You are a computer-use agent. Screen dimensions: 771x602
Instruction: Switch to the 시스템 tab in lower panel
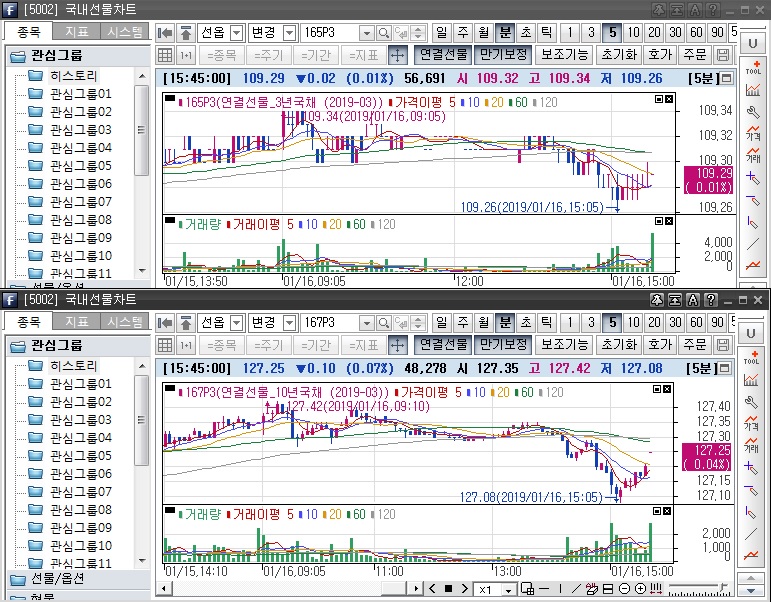(125, 322)
